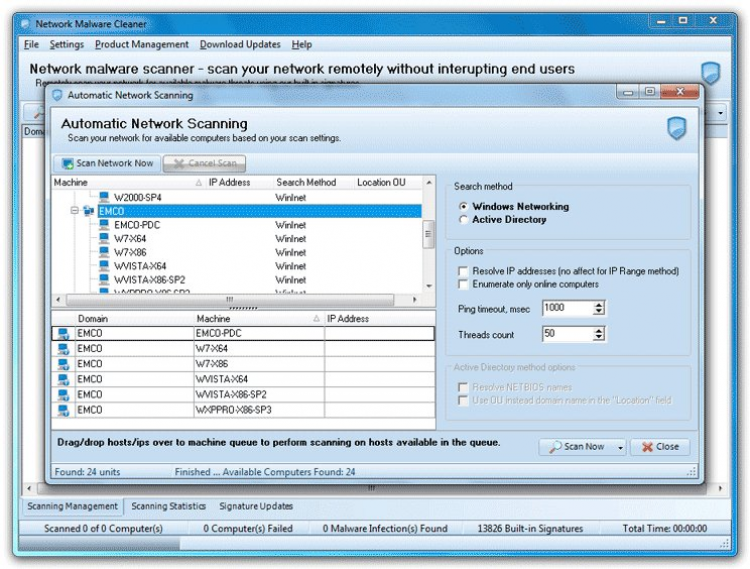Click the scroll up arrow of machine tree
The height and width of the screenshot is (569, 750).
[429, 182]
